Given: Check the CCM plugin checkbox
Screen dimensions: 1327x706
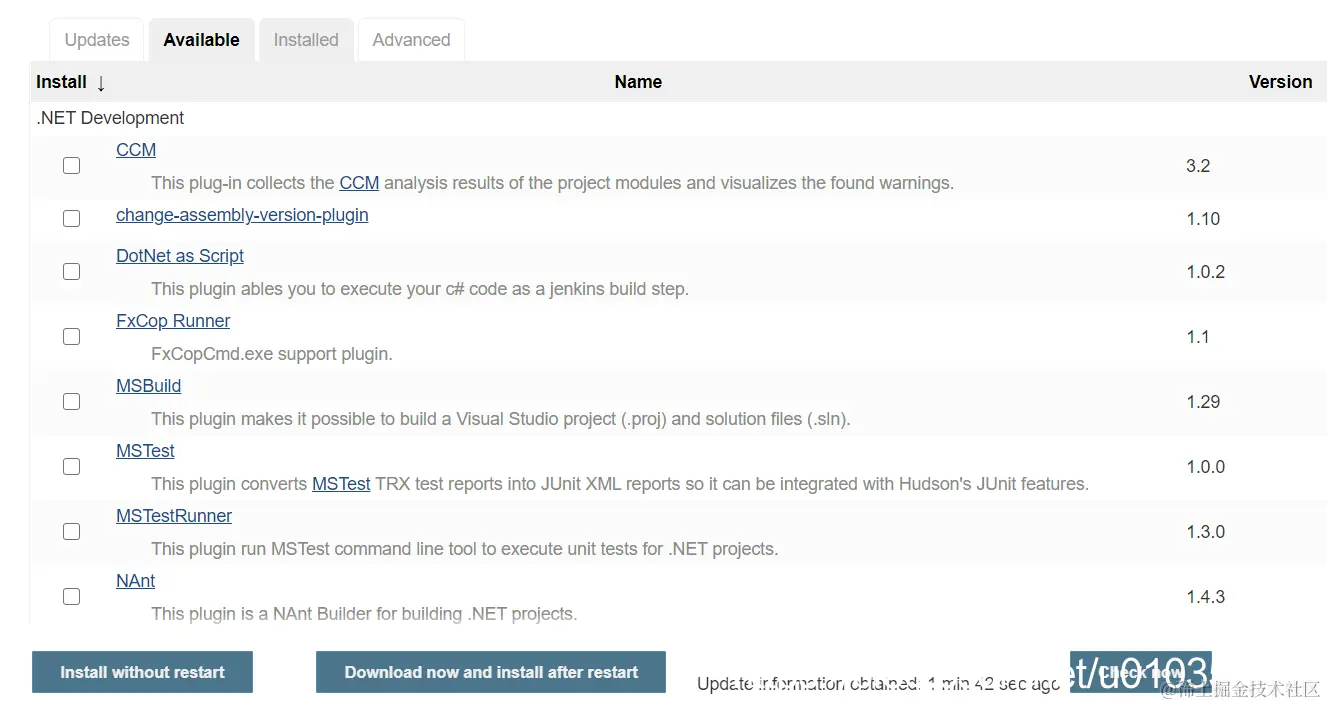Looking at the screenshot, I should 71,166.
